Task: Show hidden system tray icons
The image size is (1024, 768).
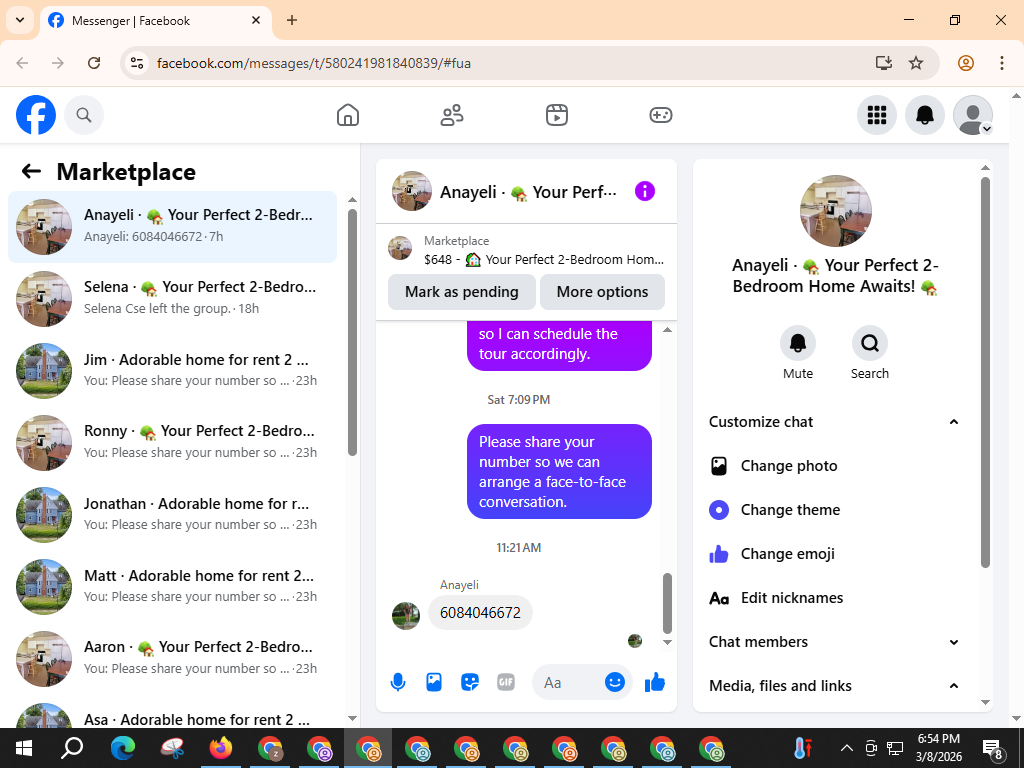Action: [846, 748]
